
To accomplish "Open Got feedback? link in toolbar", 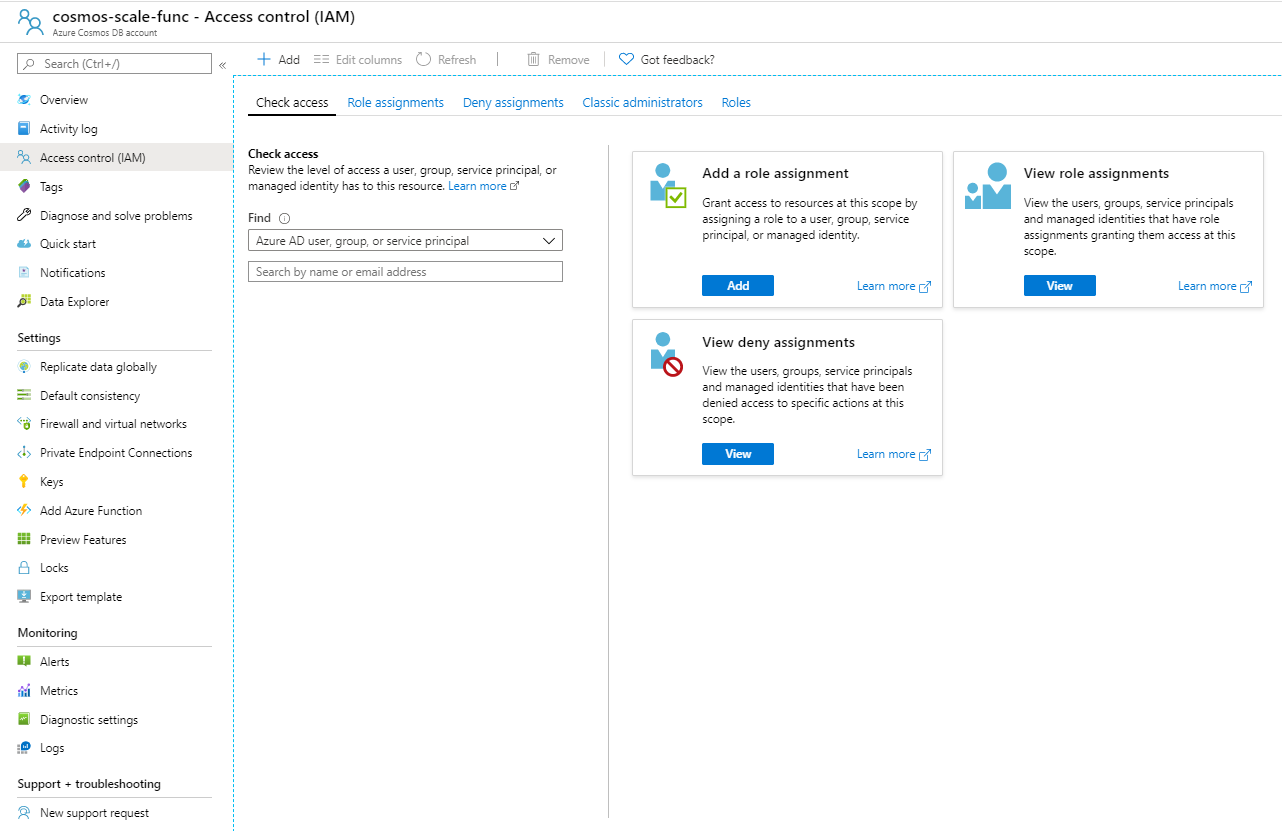I will pyautogui.click(x=667, y=60).
